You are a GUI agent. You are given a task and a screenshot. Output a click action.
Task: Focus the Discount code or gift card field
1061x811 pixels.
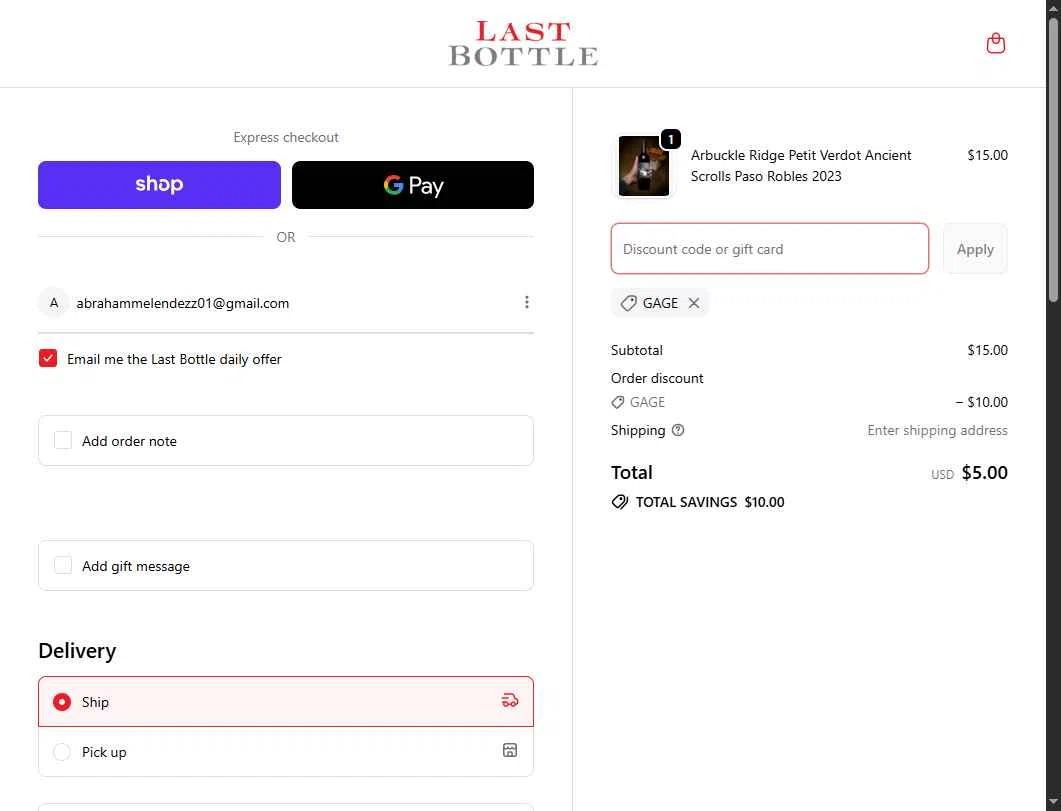point(769,249)
